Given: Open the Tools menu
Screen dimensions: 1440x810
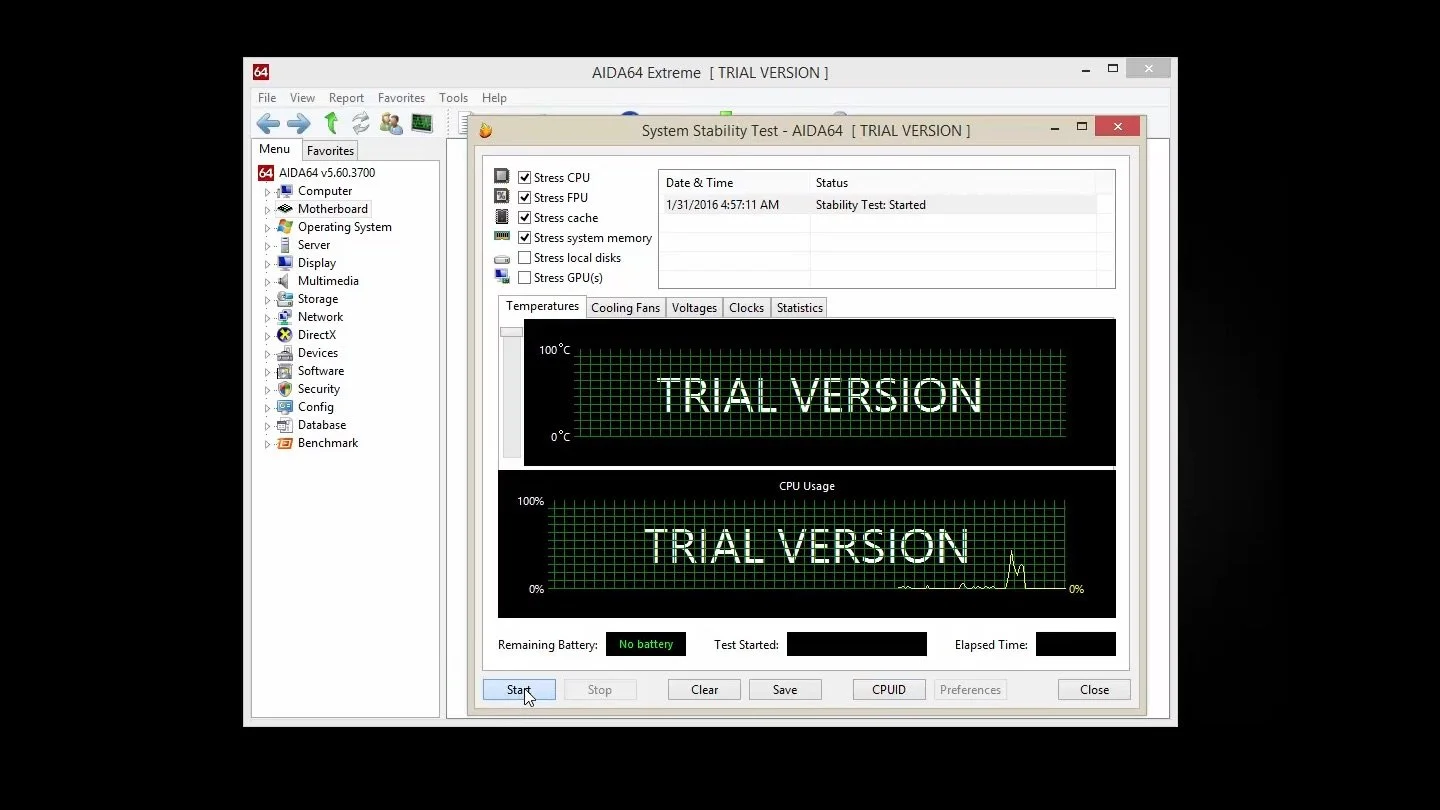Looking at the screenshot, I should point(453,98).
